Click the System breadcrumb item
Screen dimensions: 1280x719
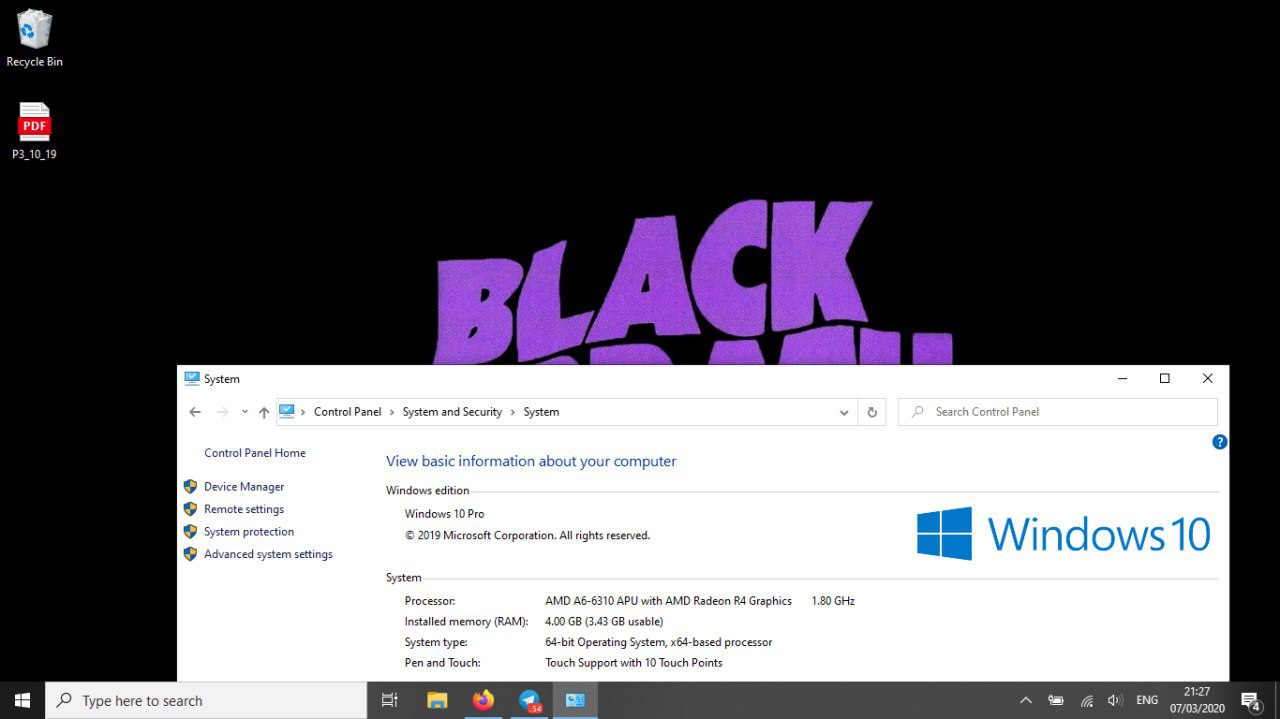click(x=541, y=412)
